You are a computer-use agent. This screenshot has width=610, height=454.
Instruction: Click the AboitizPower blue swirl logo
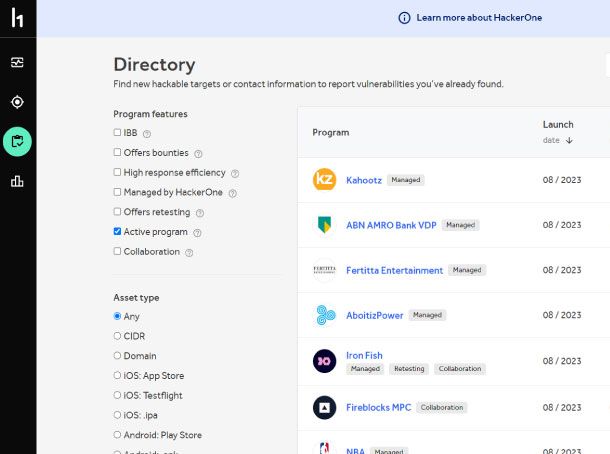[326, 315]
